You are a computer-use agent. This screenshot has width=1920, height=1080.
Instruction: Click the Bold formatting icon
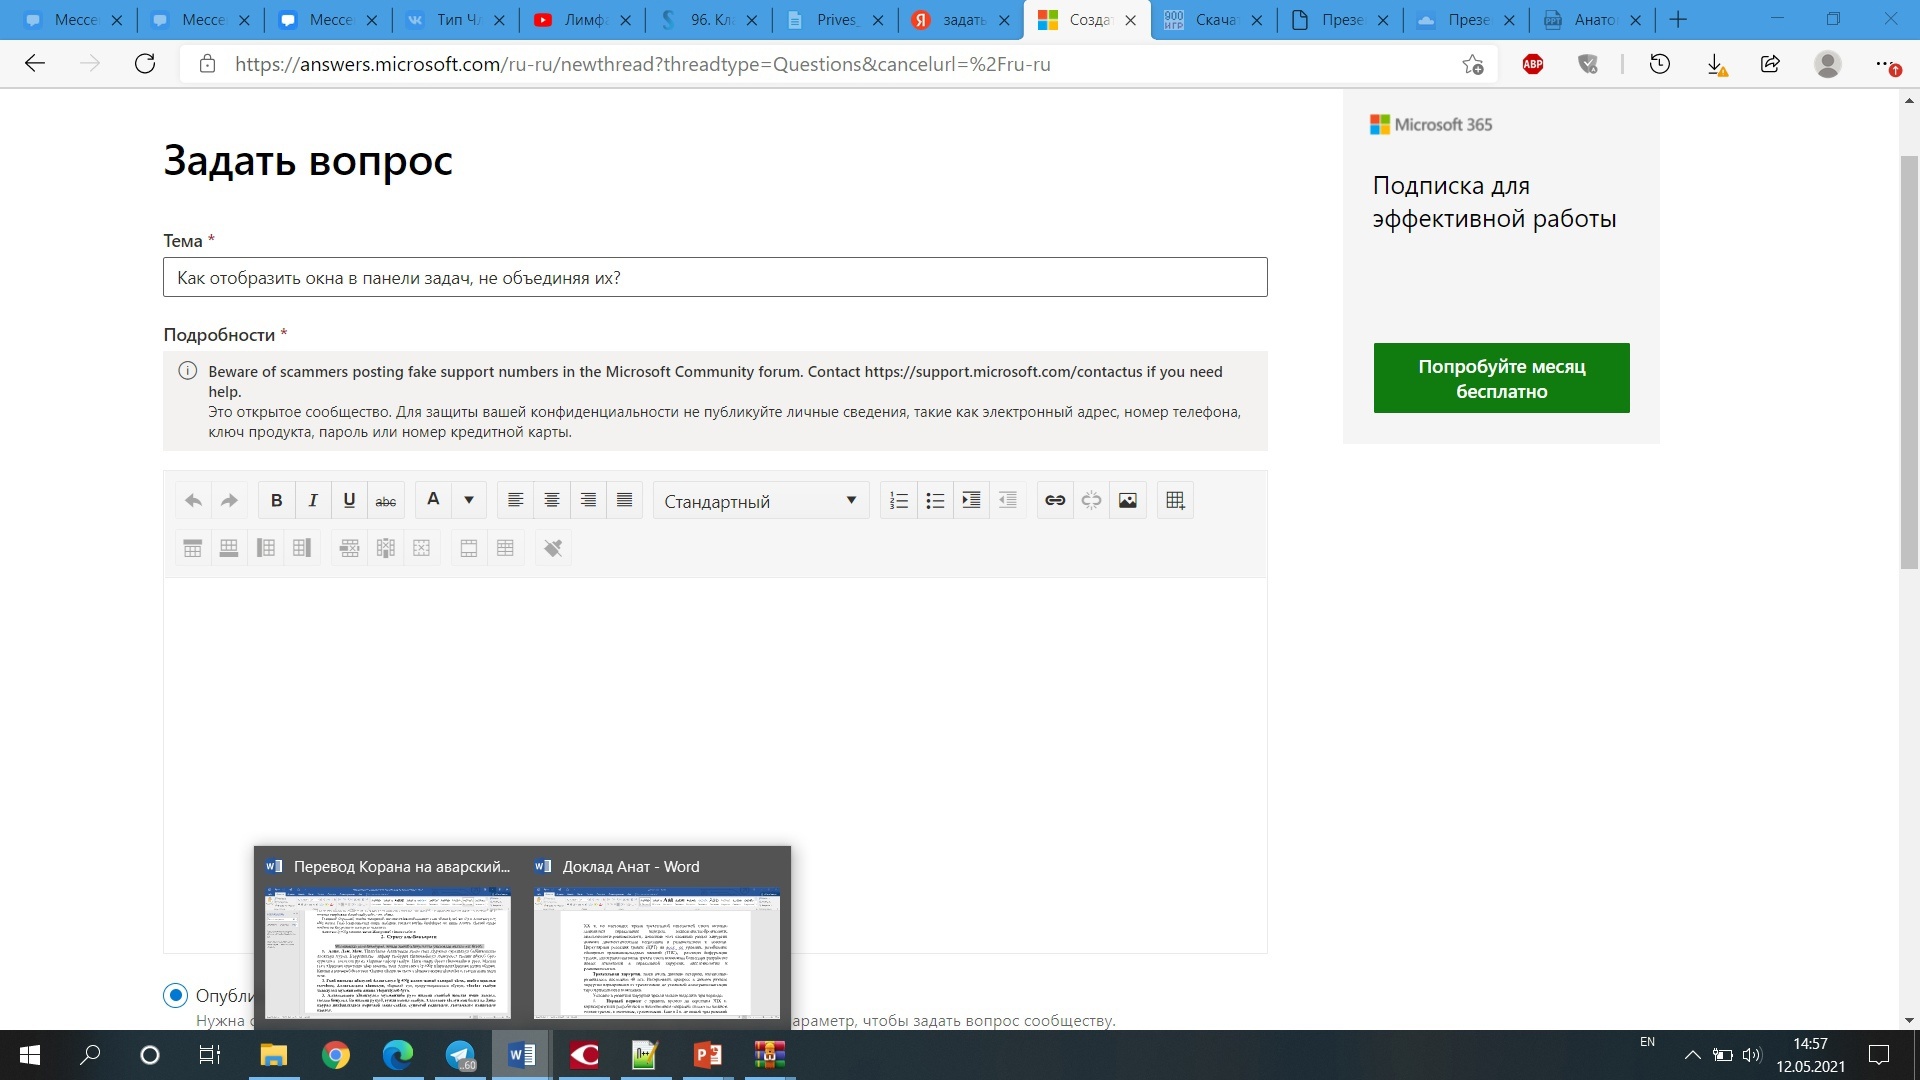click(276, 500)
